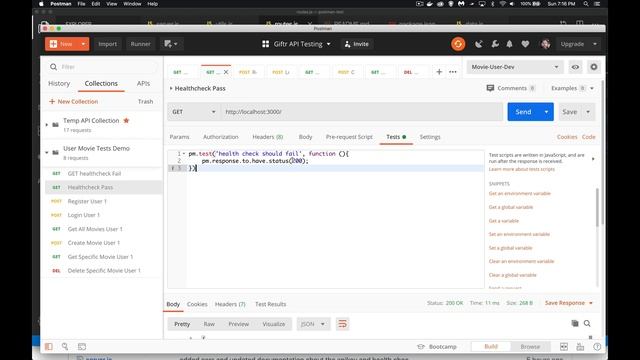Viewport: 640px width, 360px height.
Task: Open the Postman console icon
Action: coord(82,347)
